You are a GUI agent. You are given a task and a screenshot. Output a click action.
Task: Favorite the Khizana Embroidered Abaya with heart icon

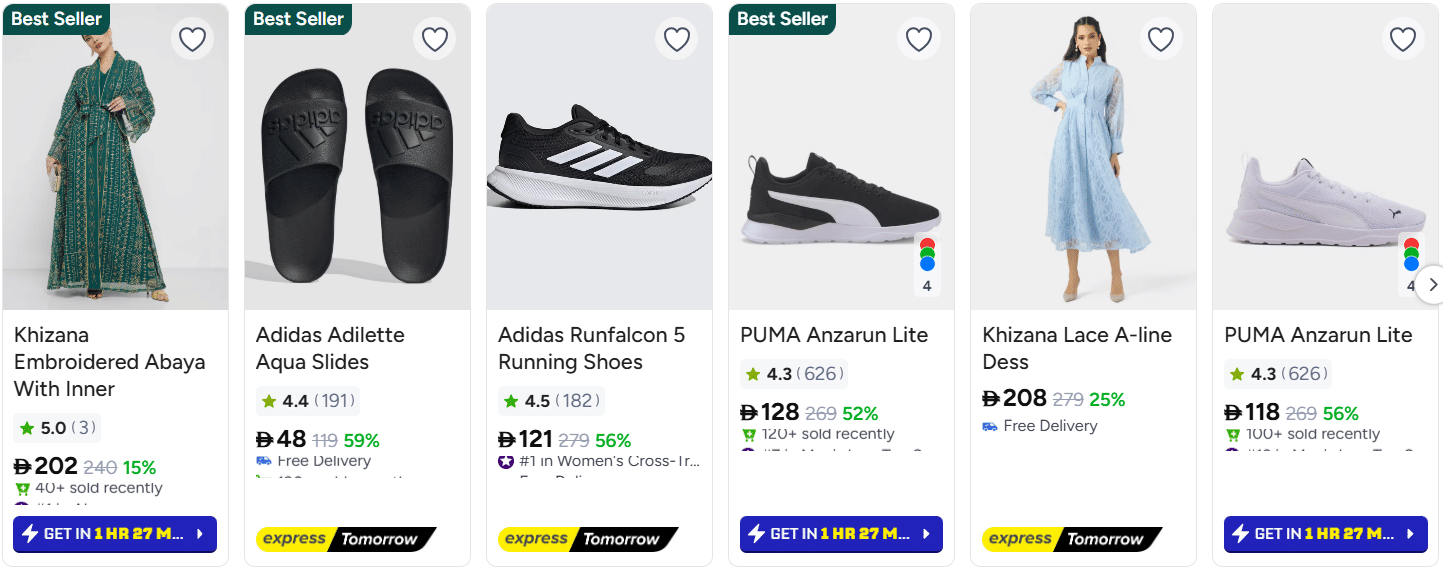(x=192, y=39)
